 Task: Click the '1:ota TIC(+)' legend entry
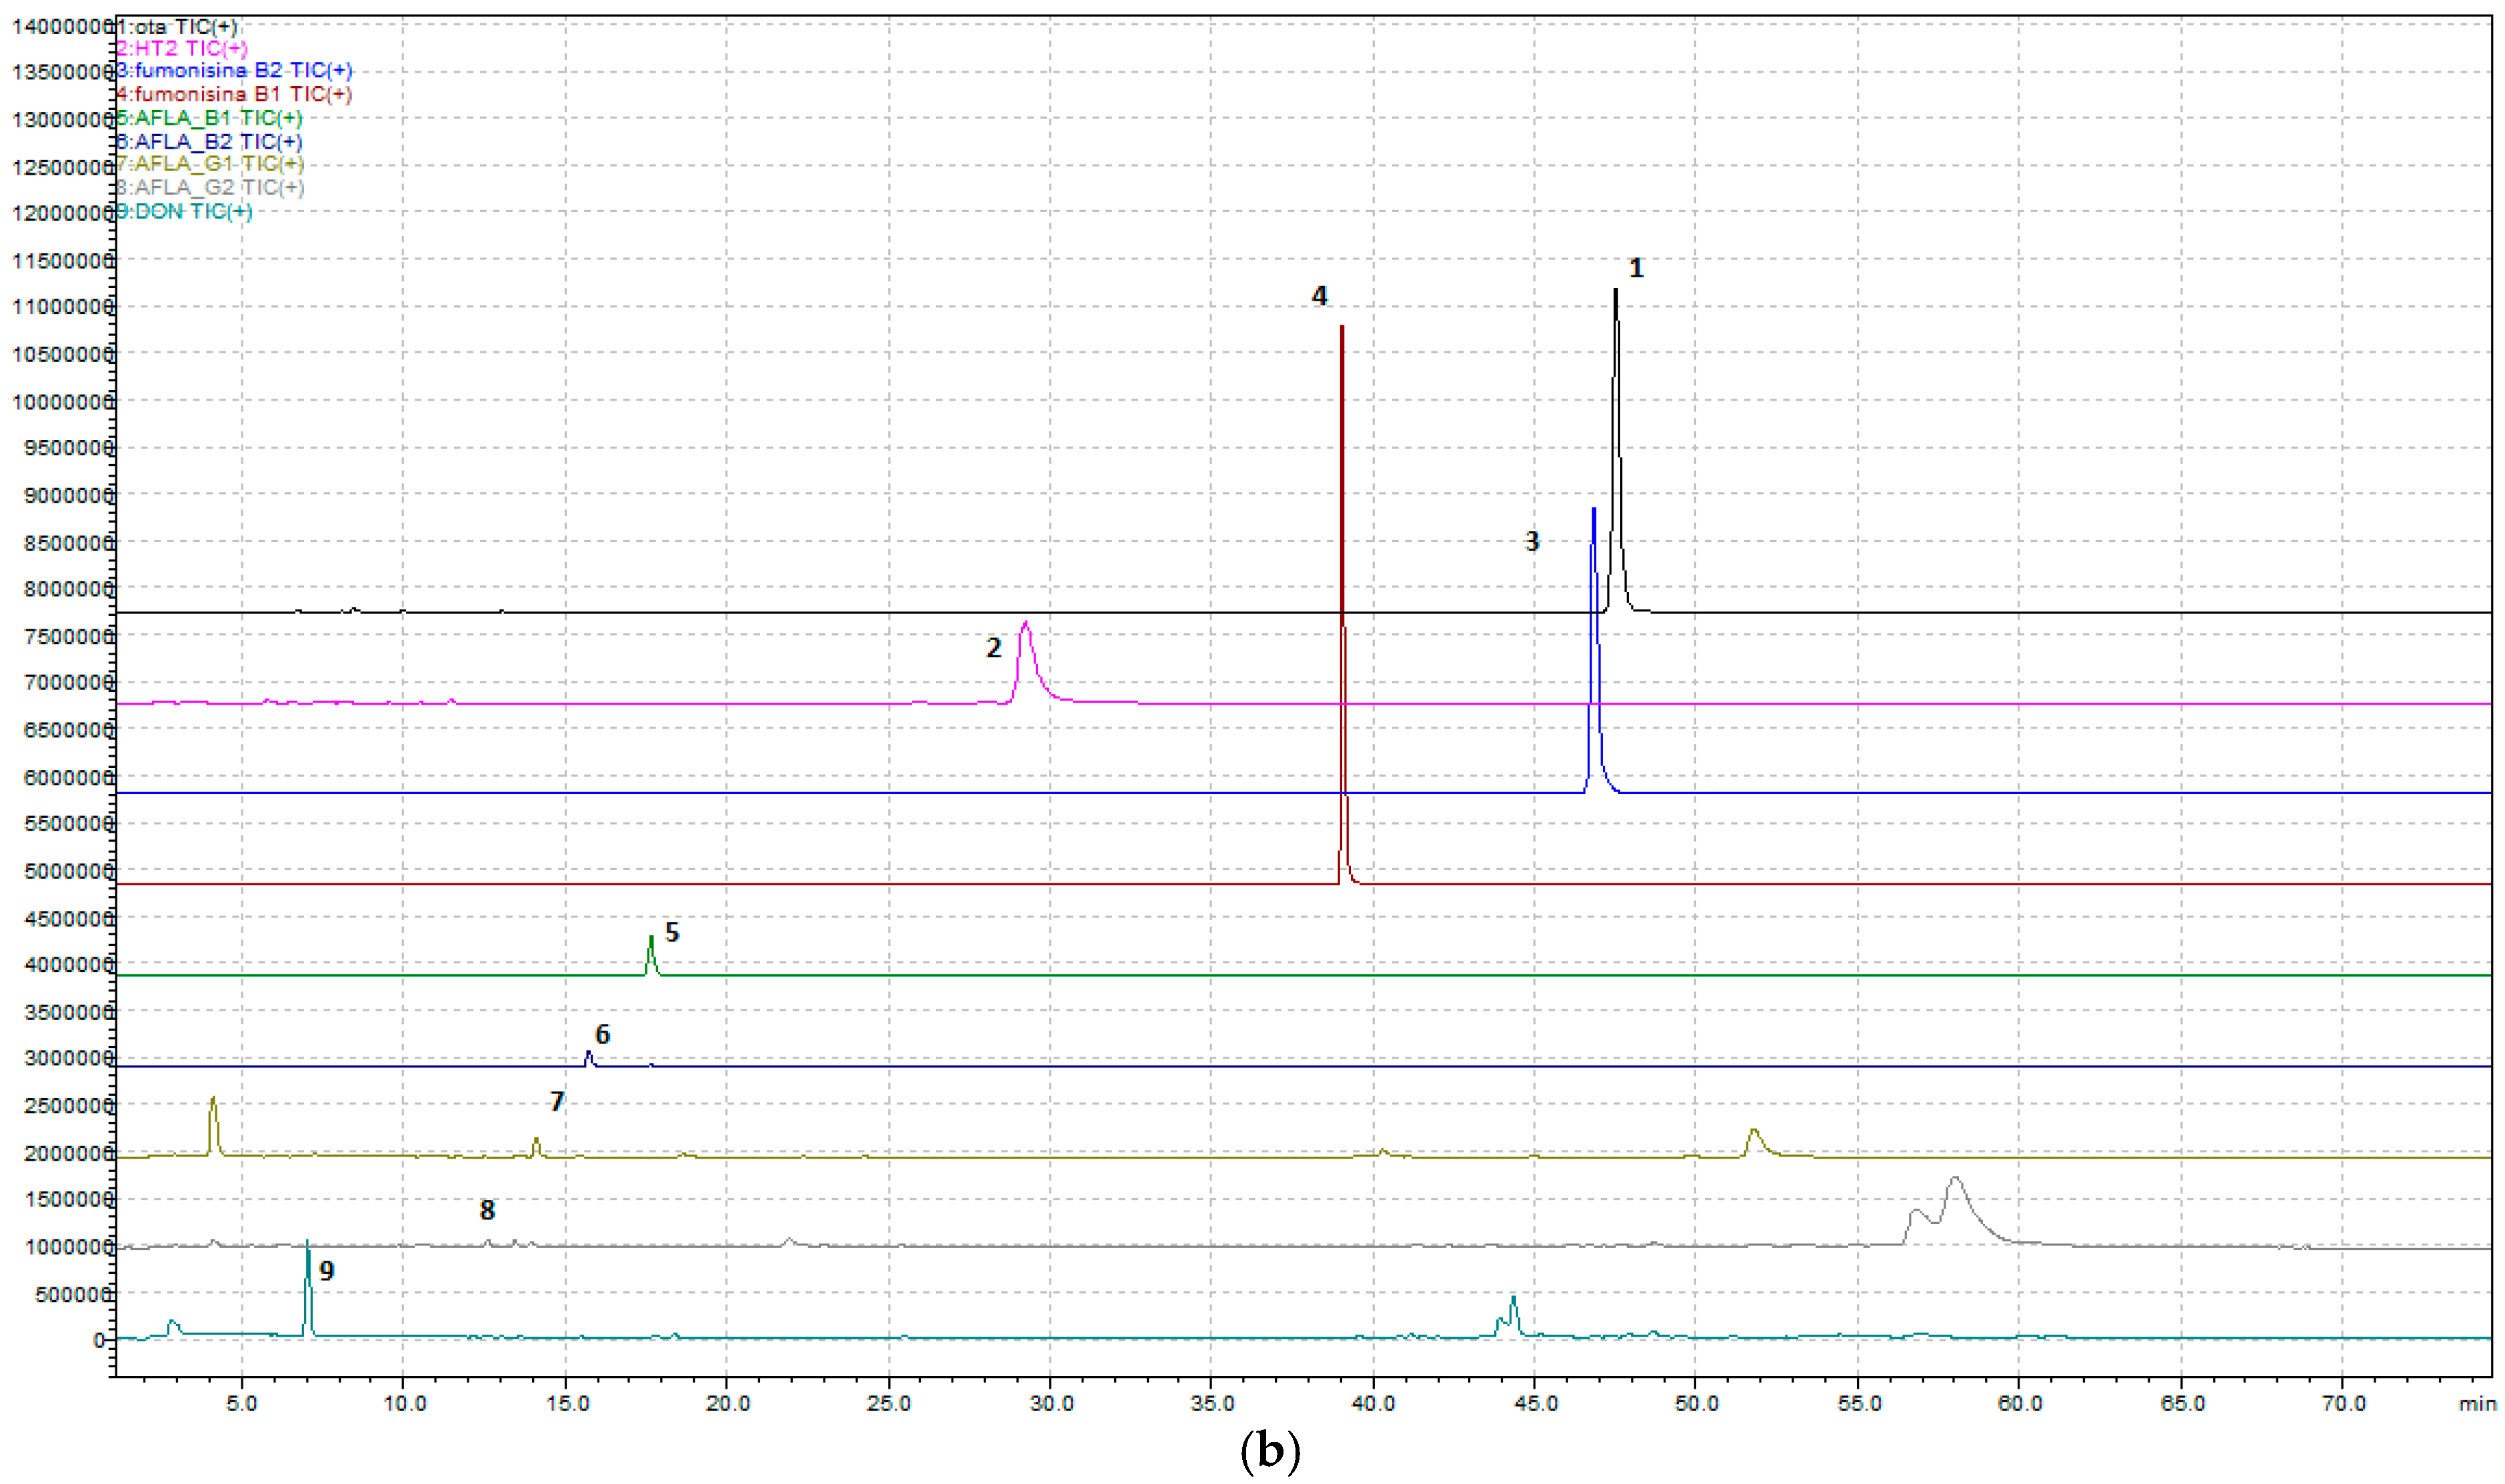pos(177,26)
